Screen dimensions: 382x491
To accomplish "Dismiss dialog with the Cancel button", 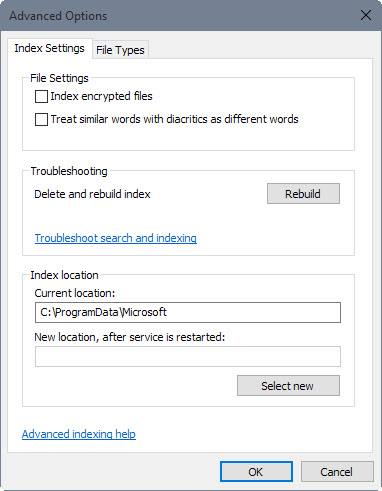I will (337, 472).
